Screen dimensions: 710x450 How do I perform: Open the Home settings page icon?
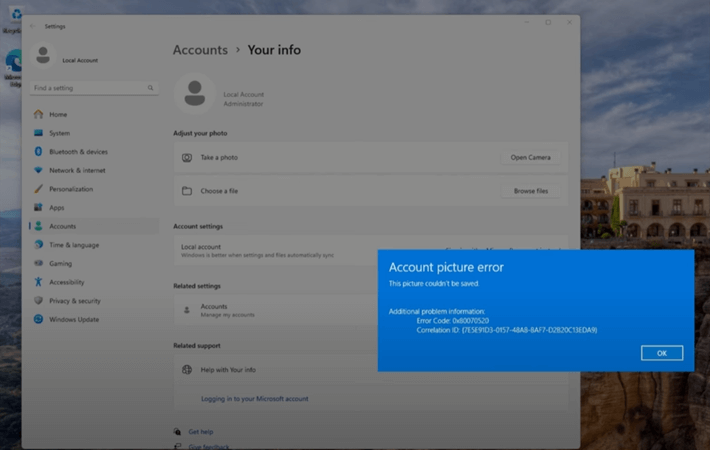[x=38, y=114]
